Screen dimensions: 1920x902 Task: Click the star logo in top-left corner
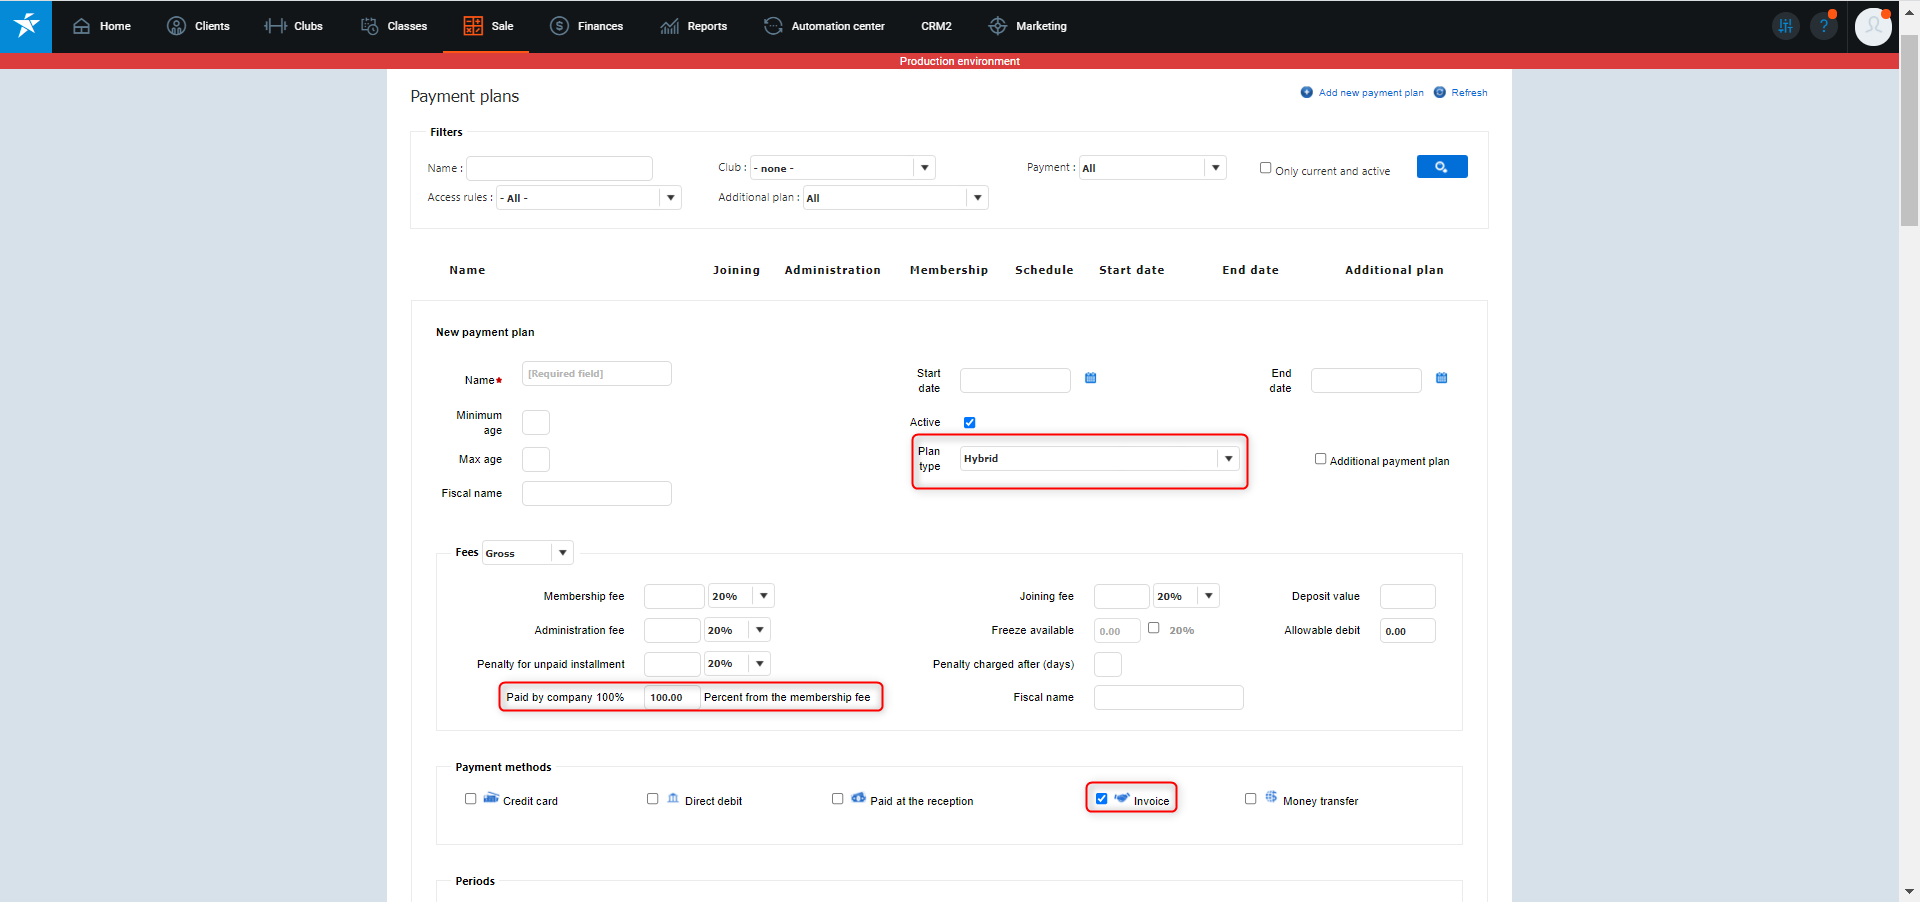(x=26, y=26)
